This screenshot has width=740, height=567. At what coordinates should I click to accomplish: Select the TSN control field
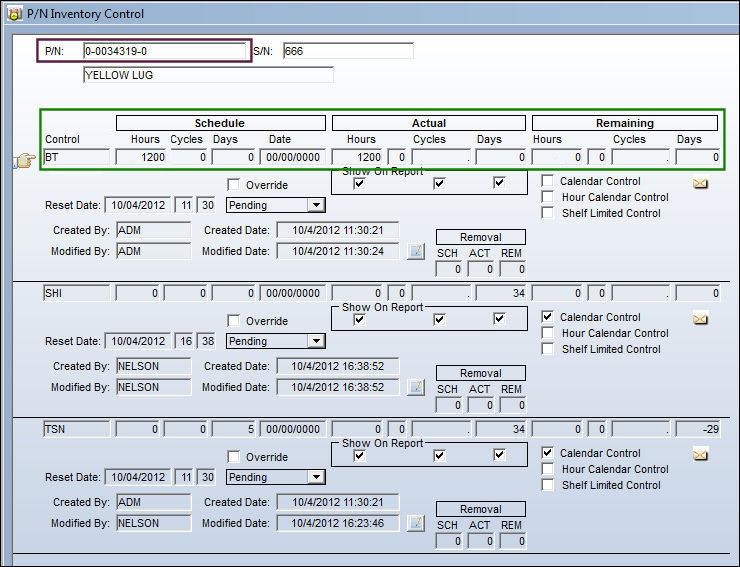coord(76,429)
